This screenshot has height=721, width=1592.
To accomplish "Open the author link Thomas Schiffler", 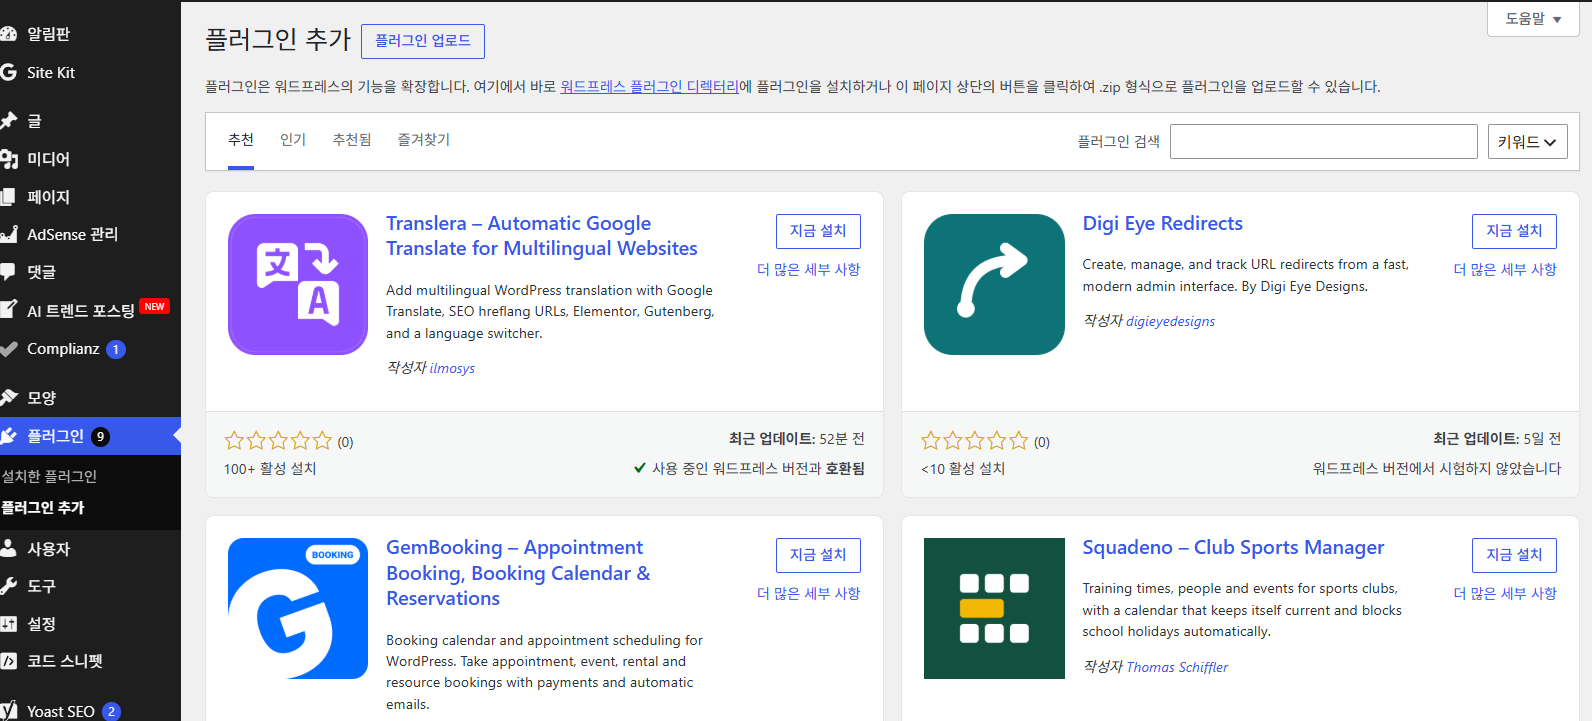I will click(x=1177, y=667).
